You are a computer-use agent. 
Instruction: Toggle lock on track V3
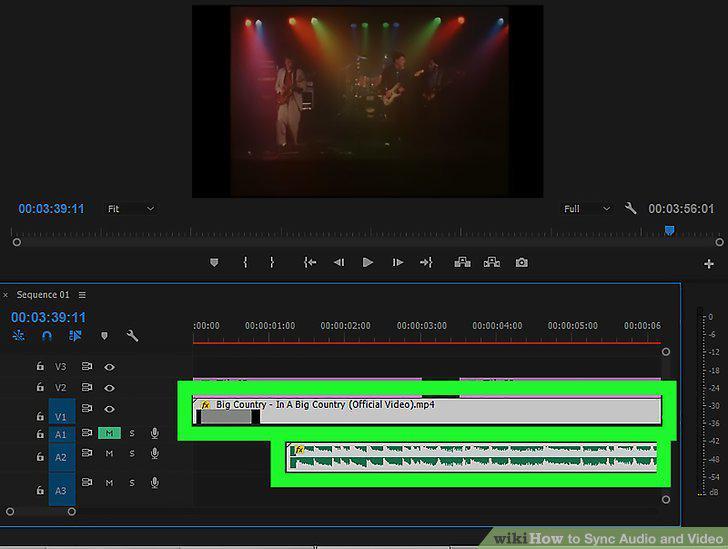point(40,366)
